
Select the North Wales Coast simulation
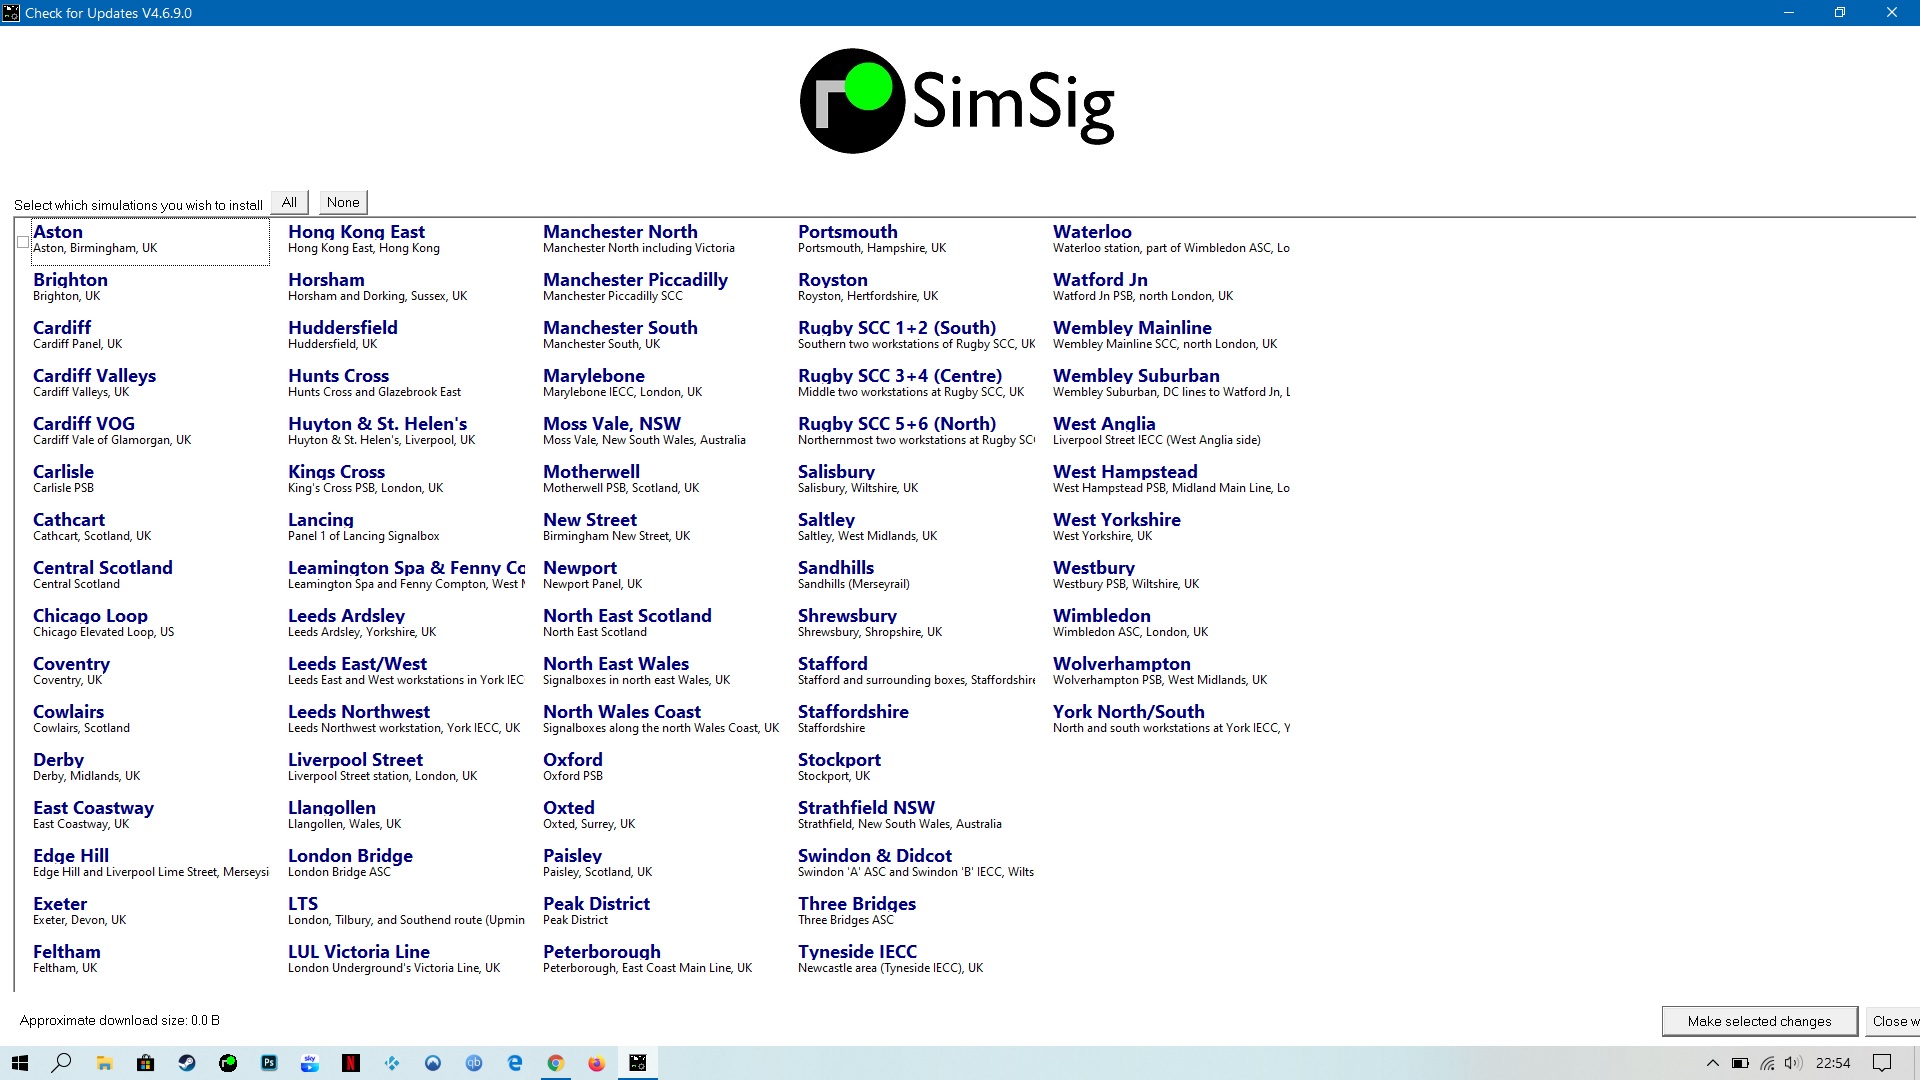pos(661,718)
